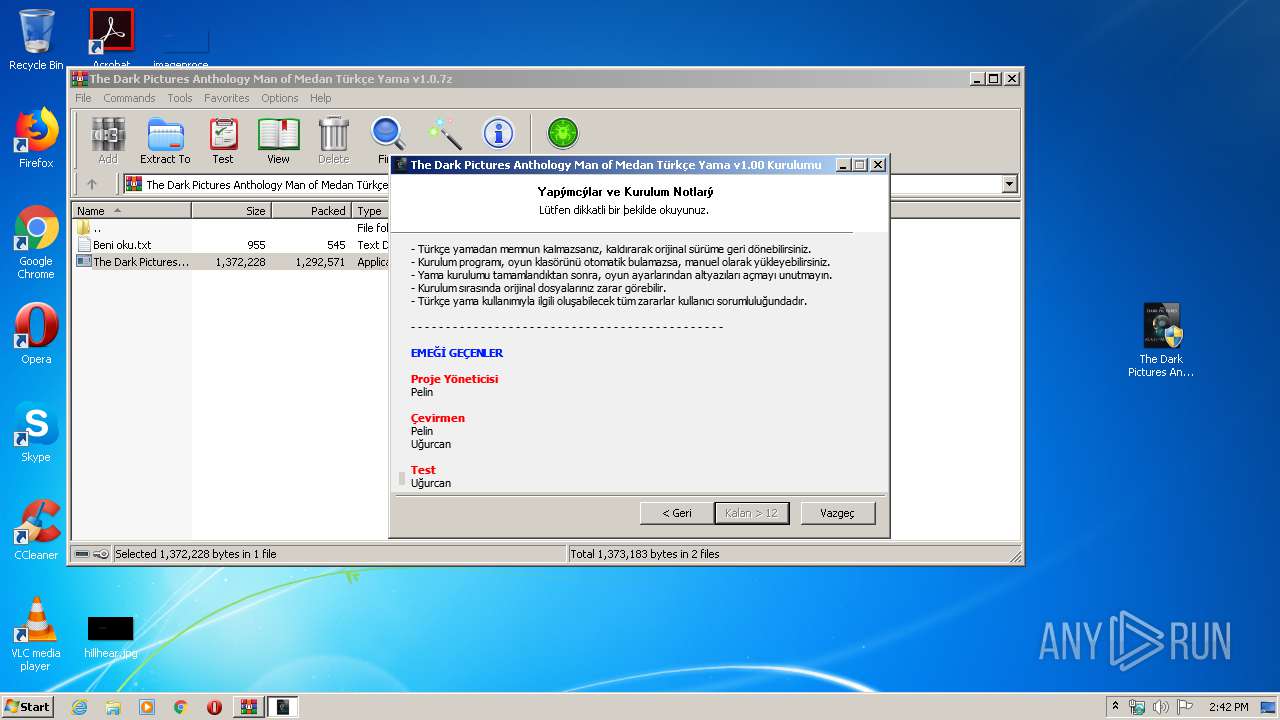This screenshot has width=1280, height=720.
Task: Open the File menu in WinRAR
Action: [83, 98]
